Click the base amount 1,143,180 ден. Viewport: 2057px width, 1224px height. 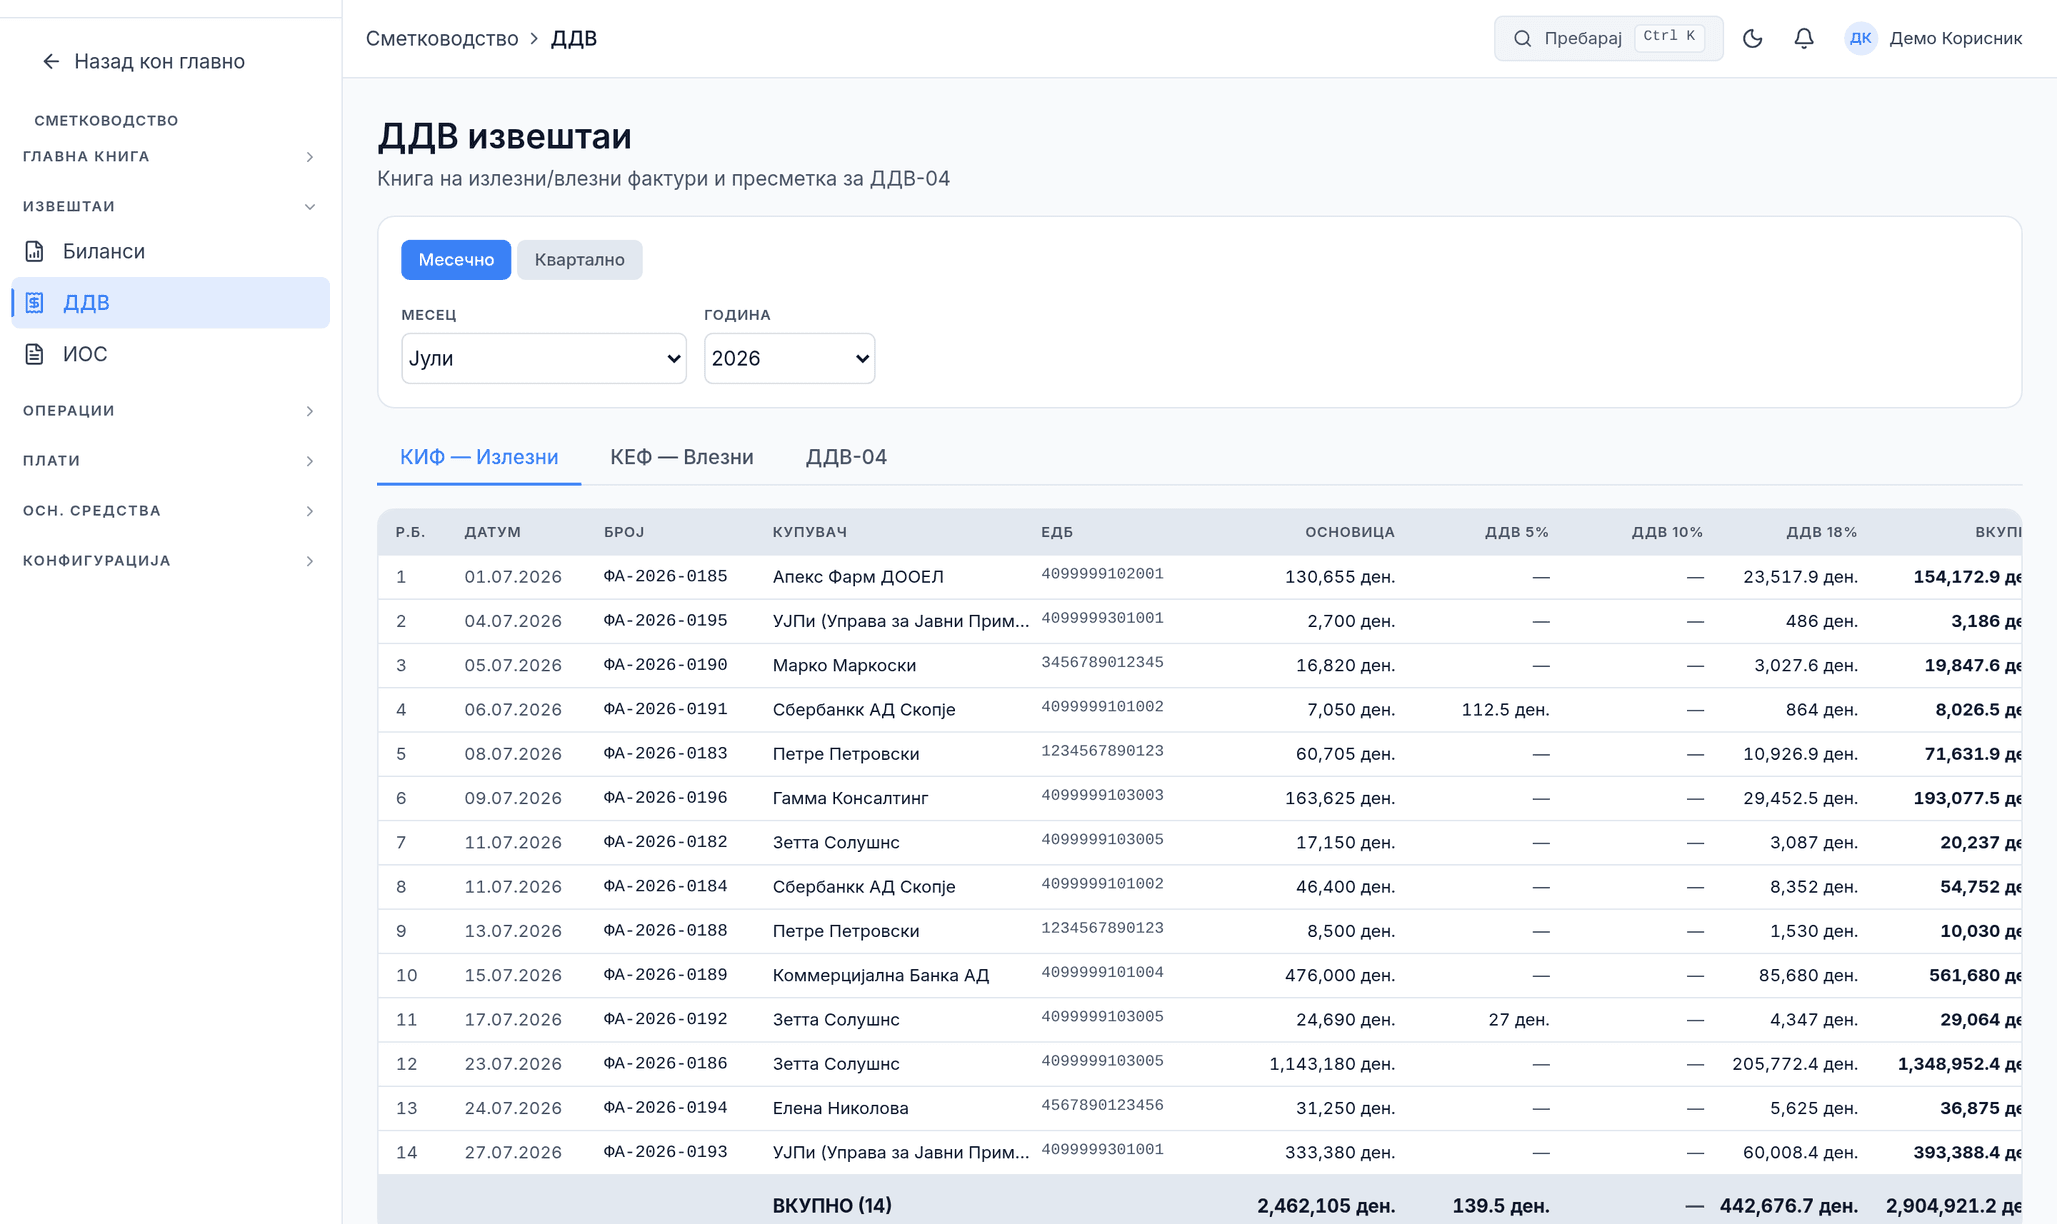1332,1064
